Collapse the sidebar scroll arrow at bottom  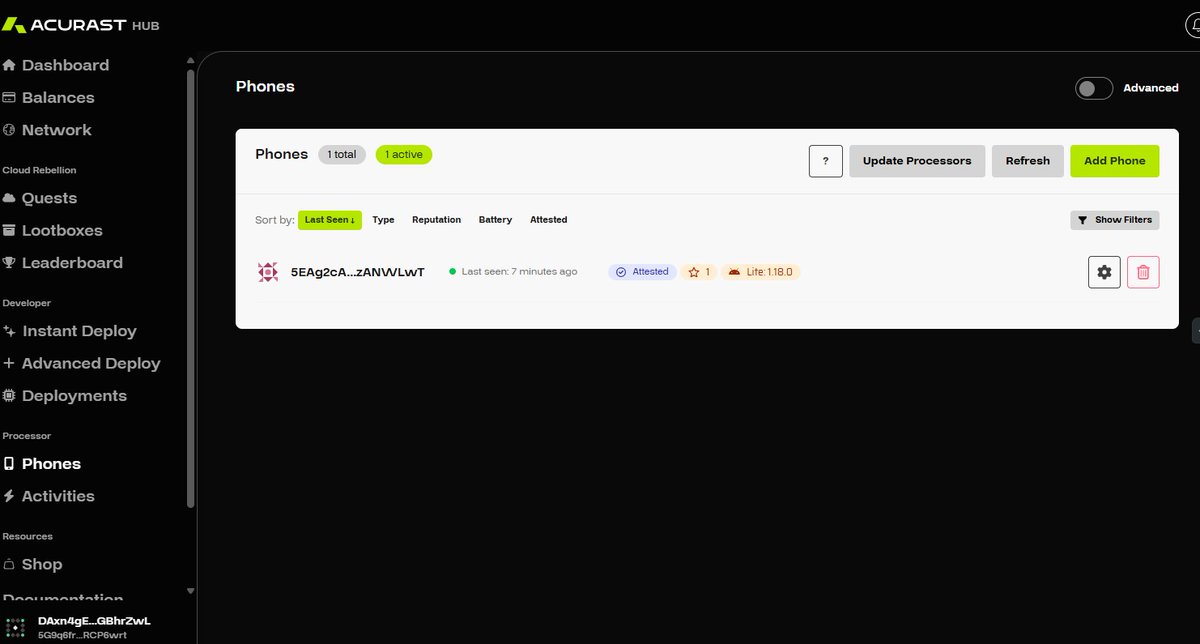tap(190, 589)
